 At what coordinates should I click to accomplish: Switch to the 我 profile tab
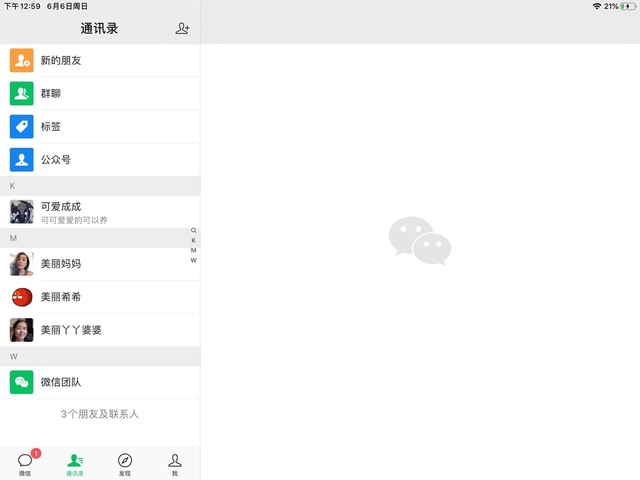[x=175, y=463]
